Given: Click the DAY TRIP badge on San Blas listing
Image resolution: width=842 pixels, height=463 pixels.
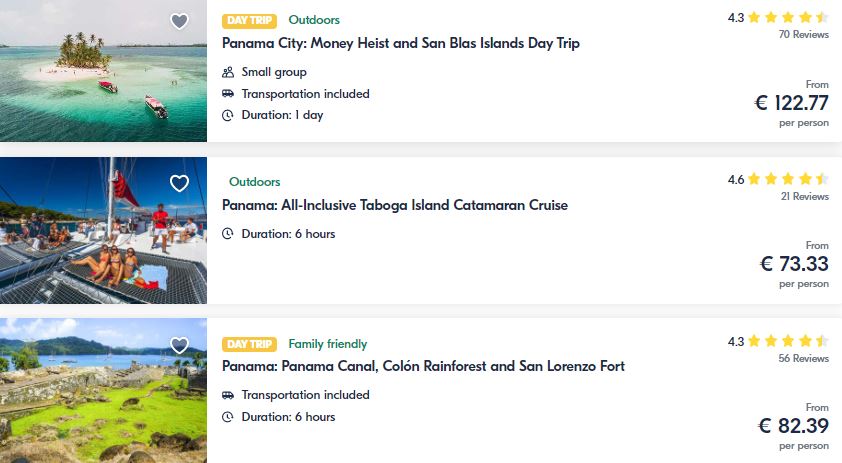Looking at the screenshot, I should point(249,20).
